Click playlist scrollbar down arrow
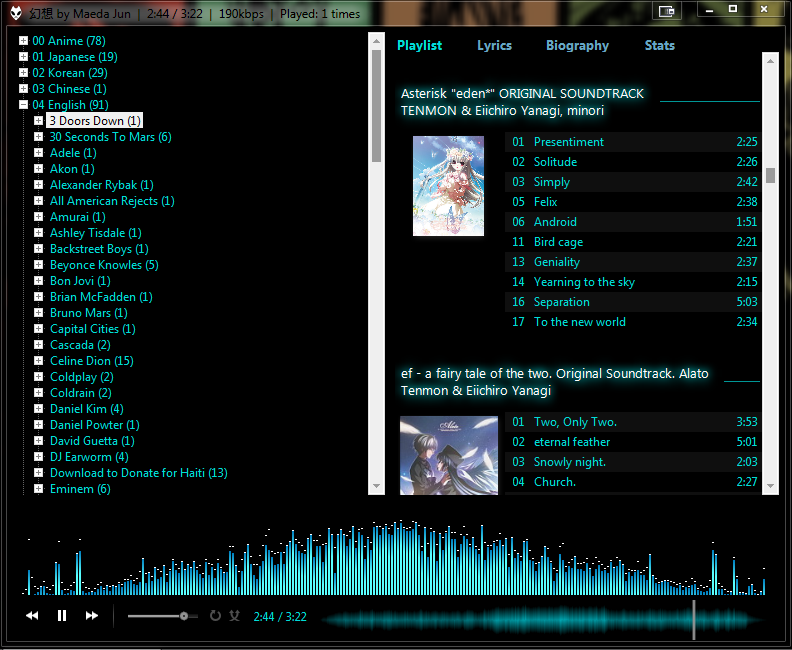Image resolution: width=792 pixels, height=650 pixels. [x=770, y=486]
